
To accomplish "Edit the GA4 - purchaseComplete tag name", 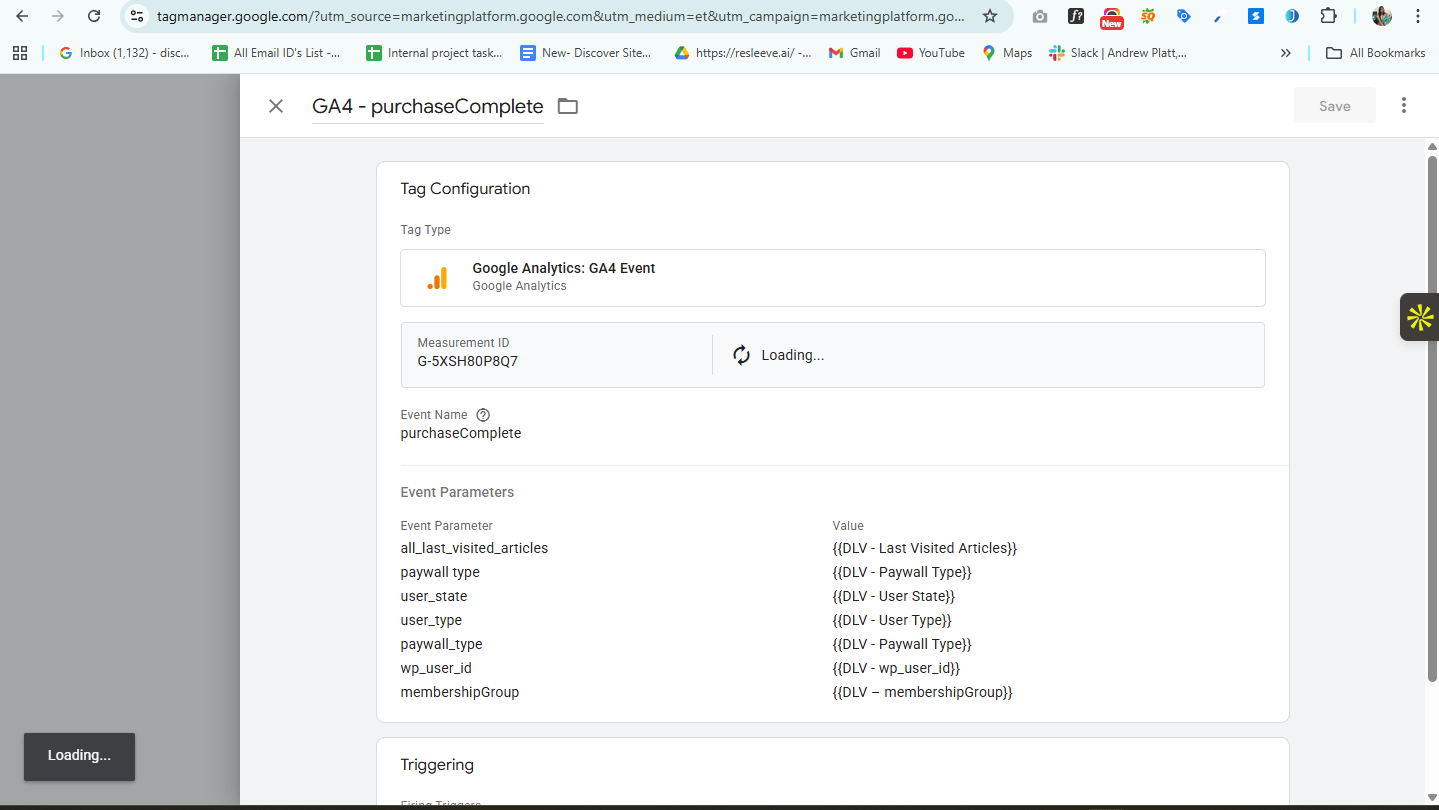I will pyautogui.click(x=428, y=106).
